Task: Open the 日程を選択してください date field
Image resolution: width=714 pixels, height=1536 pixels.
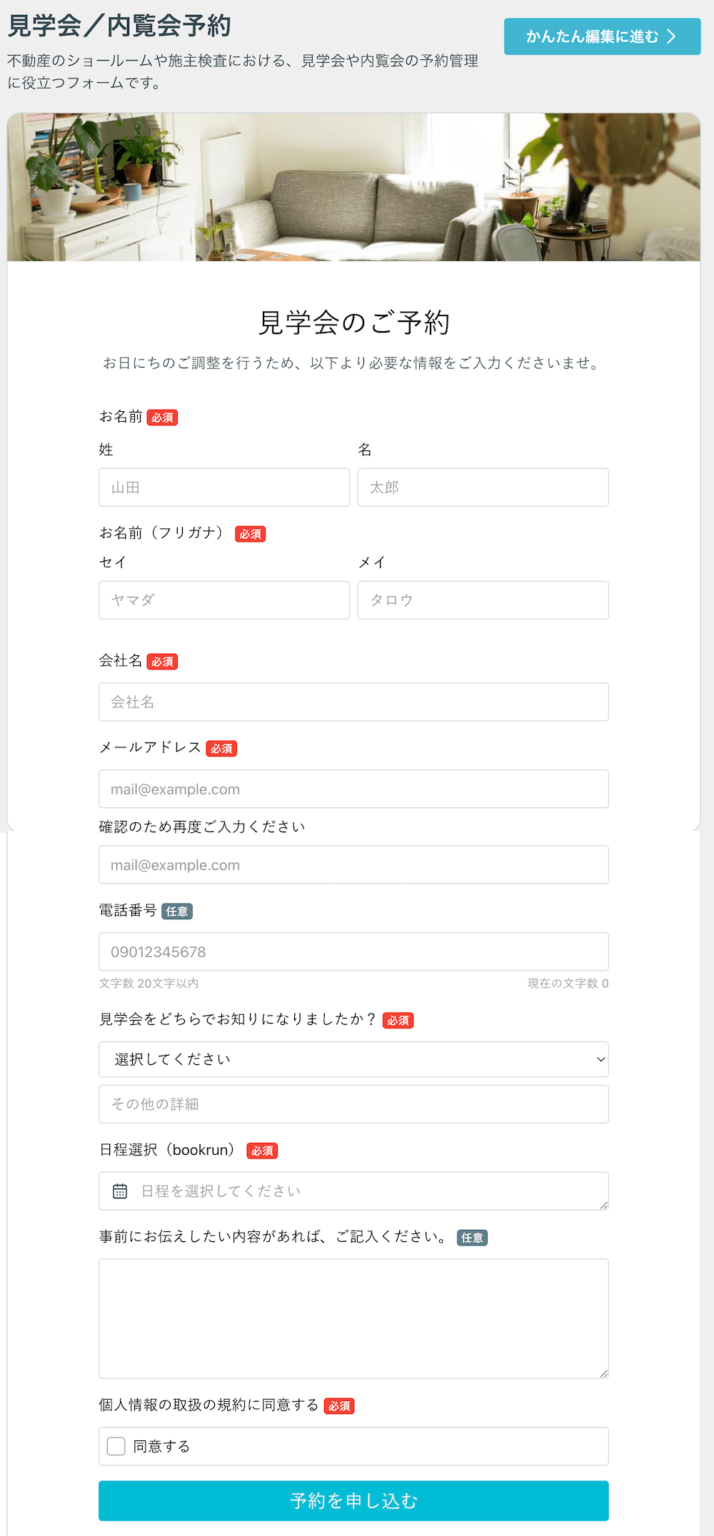Action: click(x=353, y=1190)
